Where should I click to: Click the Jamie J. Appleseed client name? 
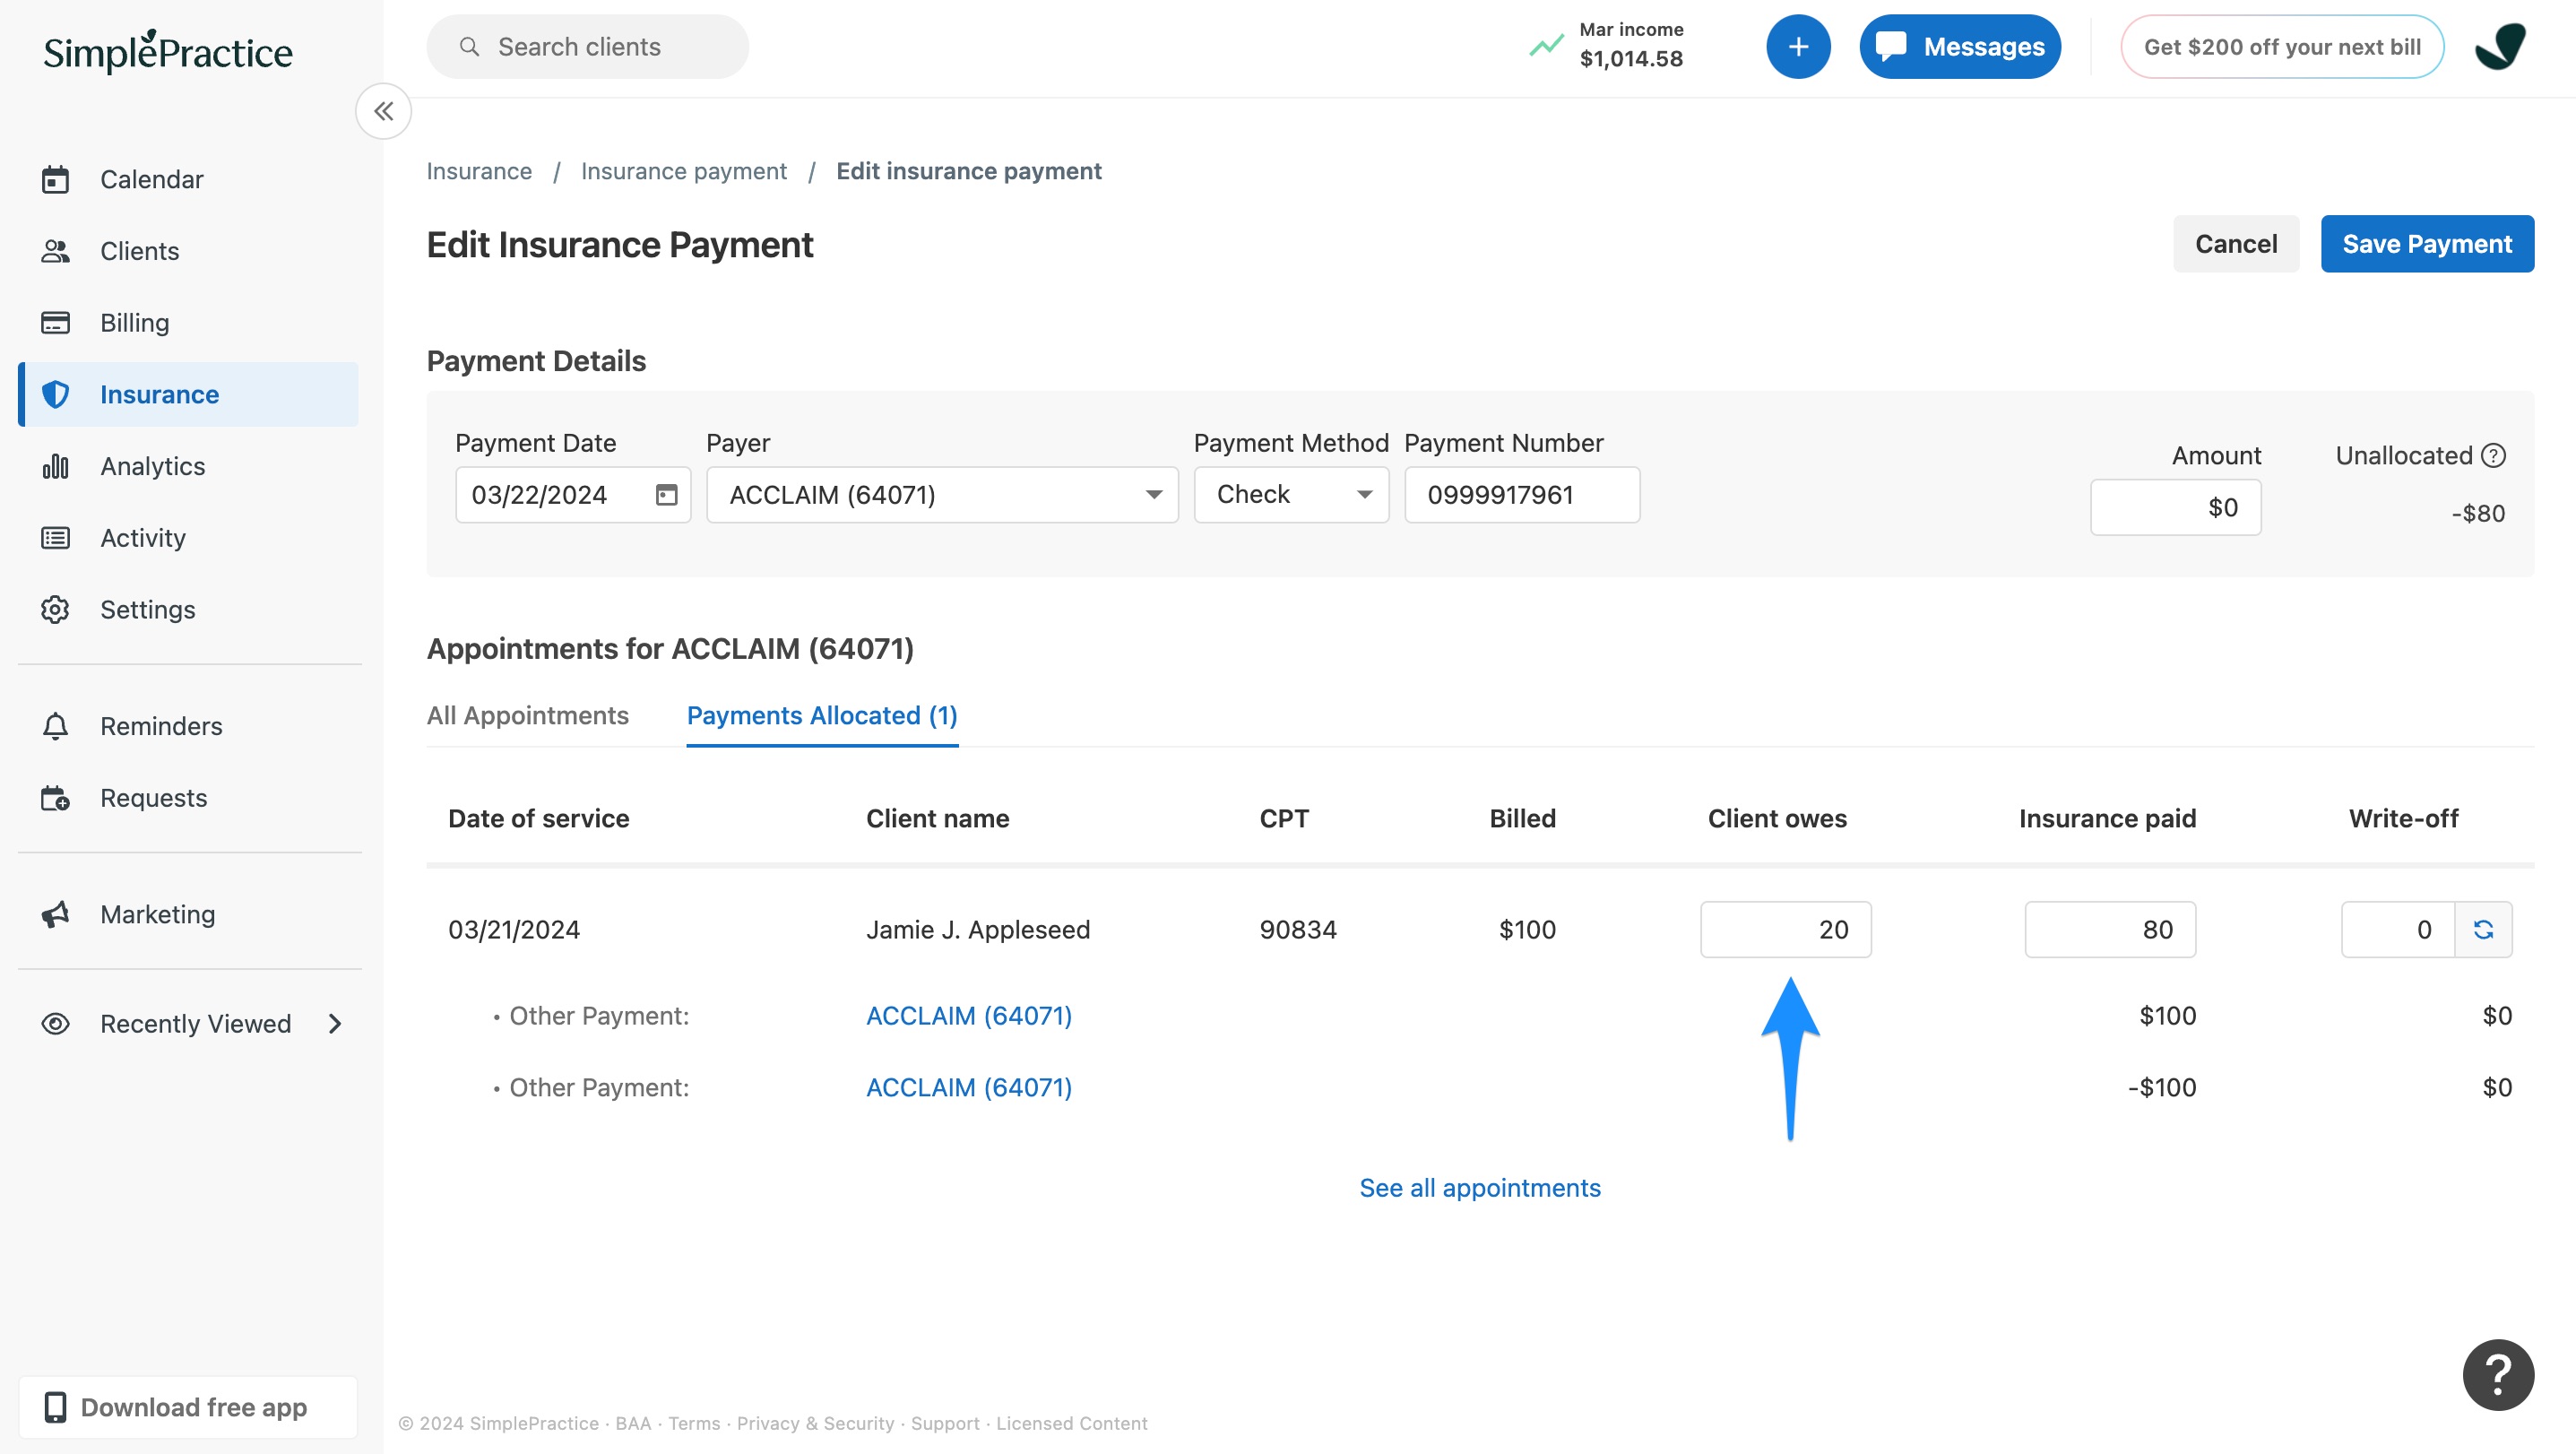[x=978, y=930]
